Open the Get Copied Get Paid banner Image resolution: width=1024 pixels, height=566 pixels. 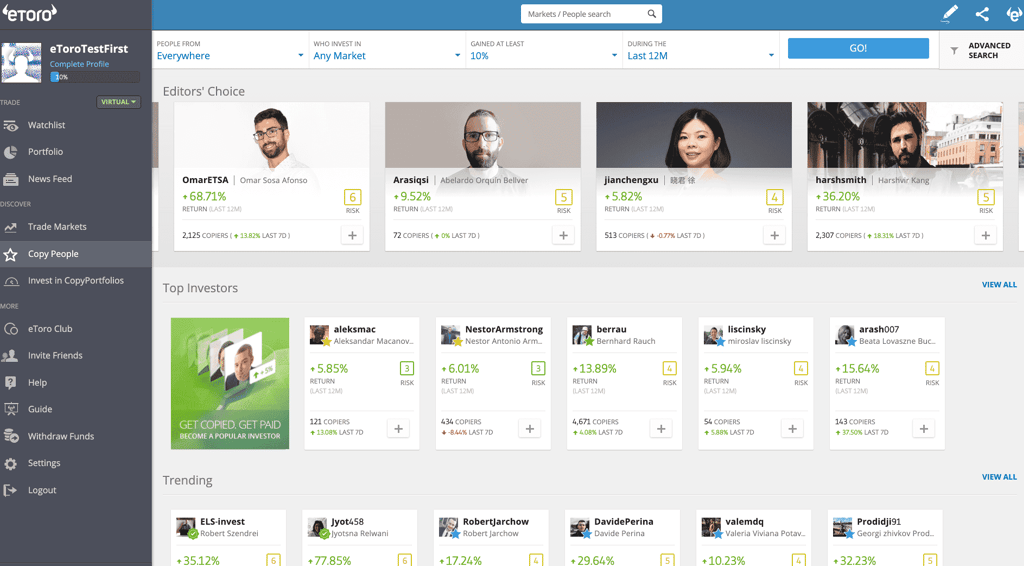[230, 383]
